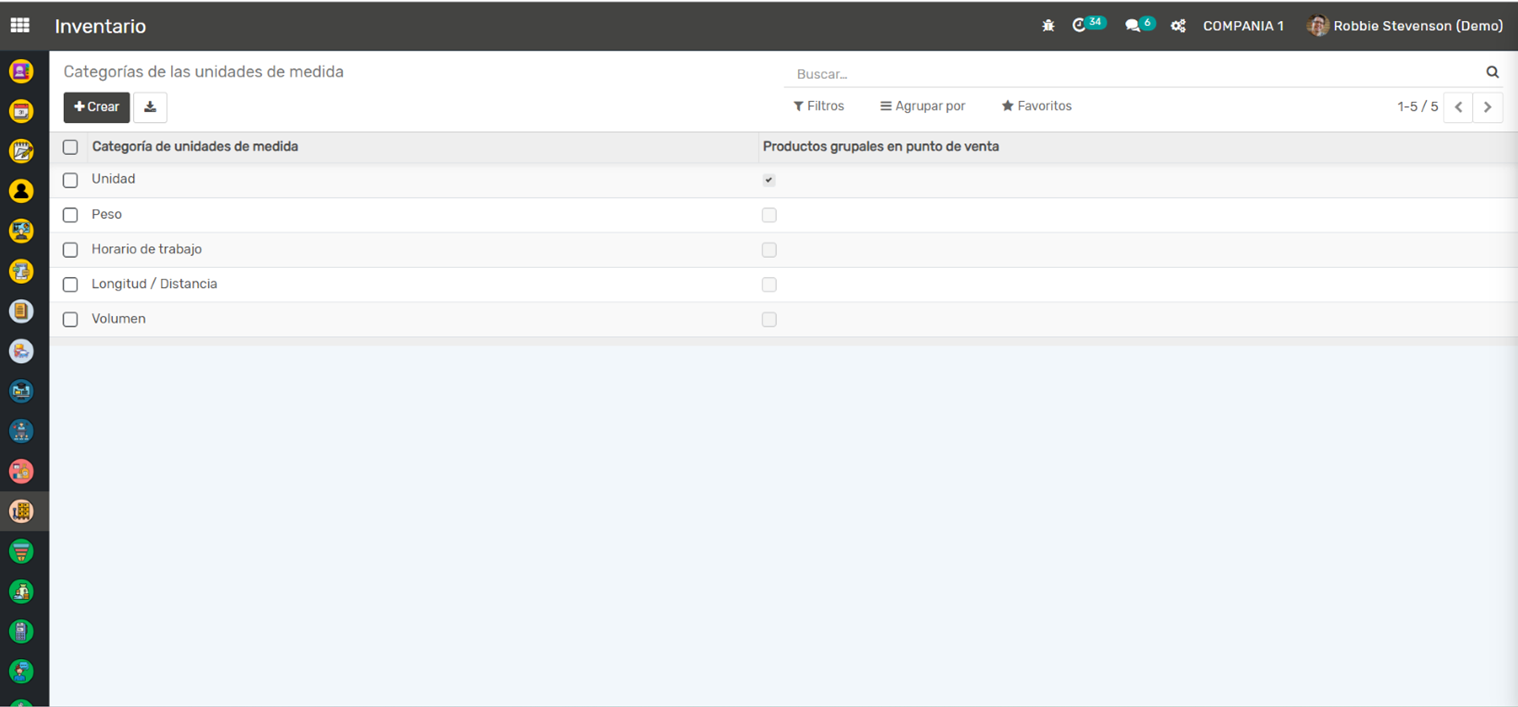Click the download export icon button
The image size is (1518, 707).
150,107
